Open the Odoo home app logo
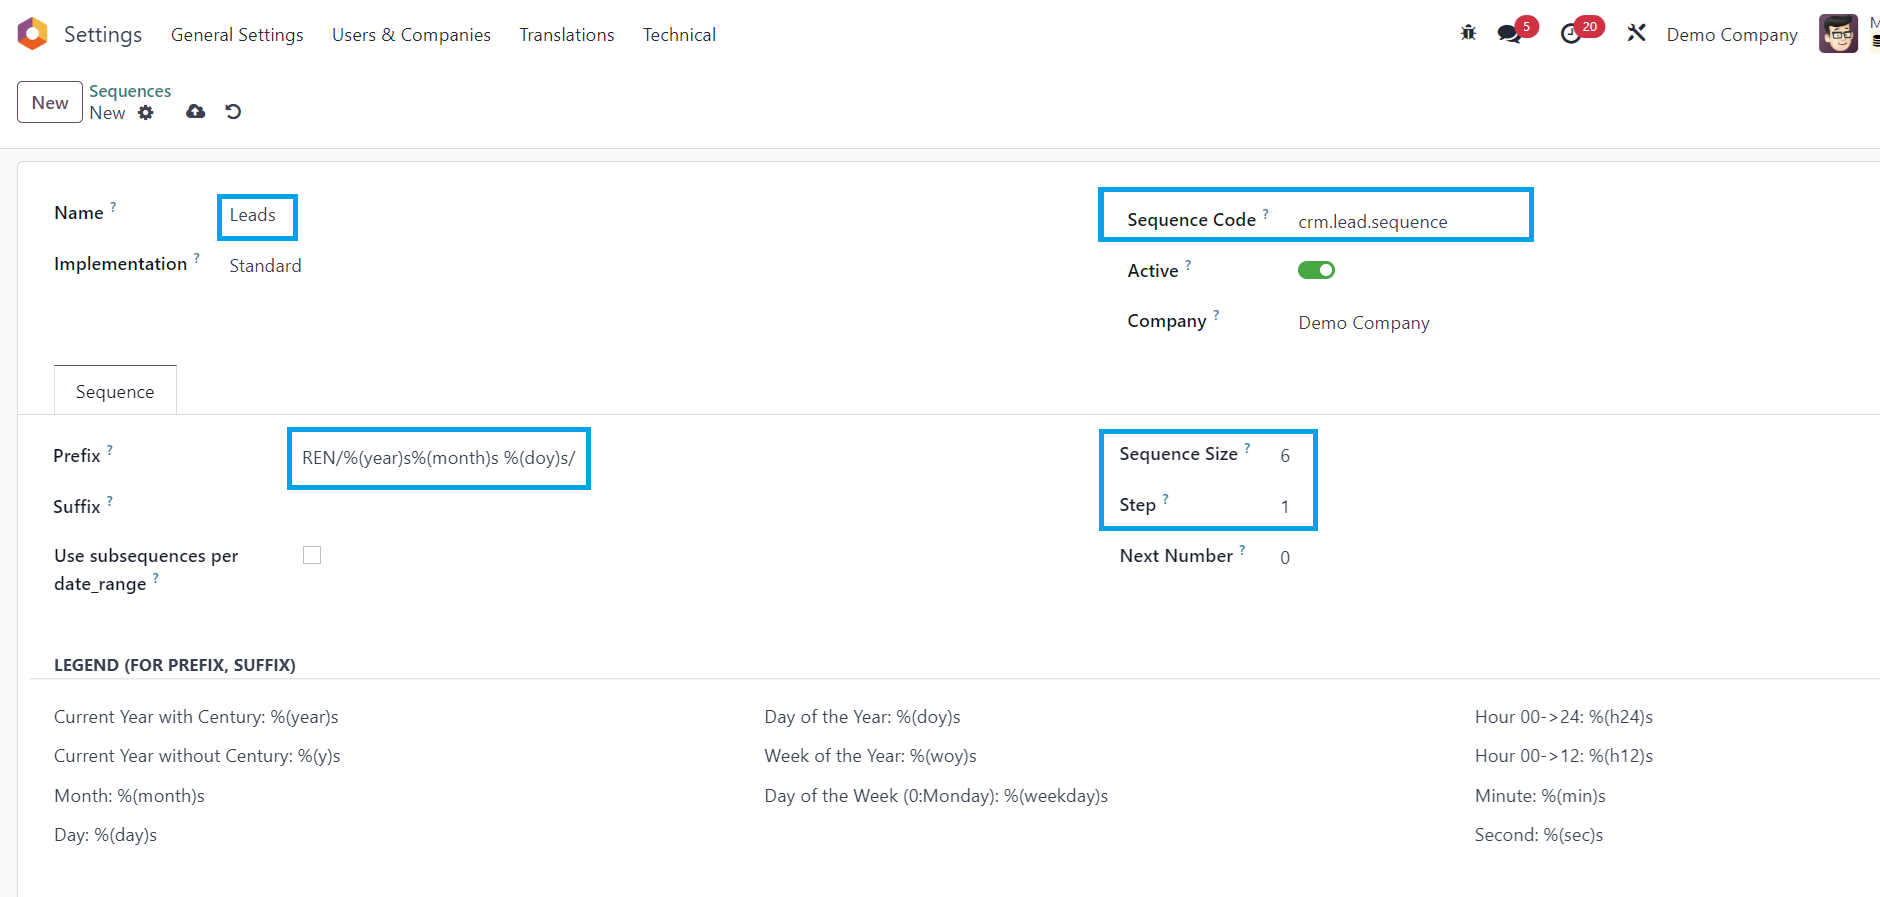 [33, 34]
